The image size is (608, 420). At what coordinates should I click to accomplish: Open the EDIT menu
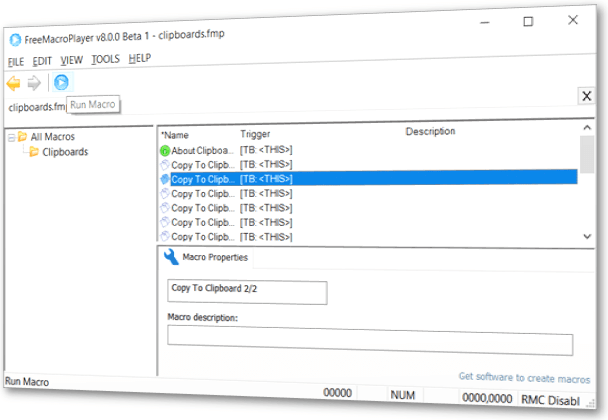(42, 61)
